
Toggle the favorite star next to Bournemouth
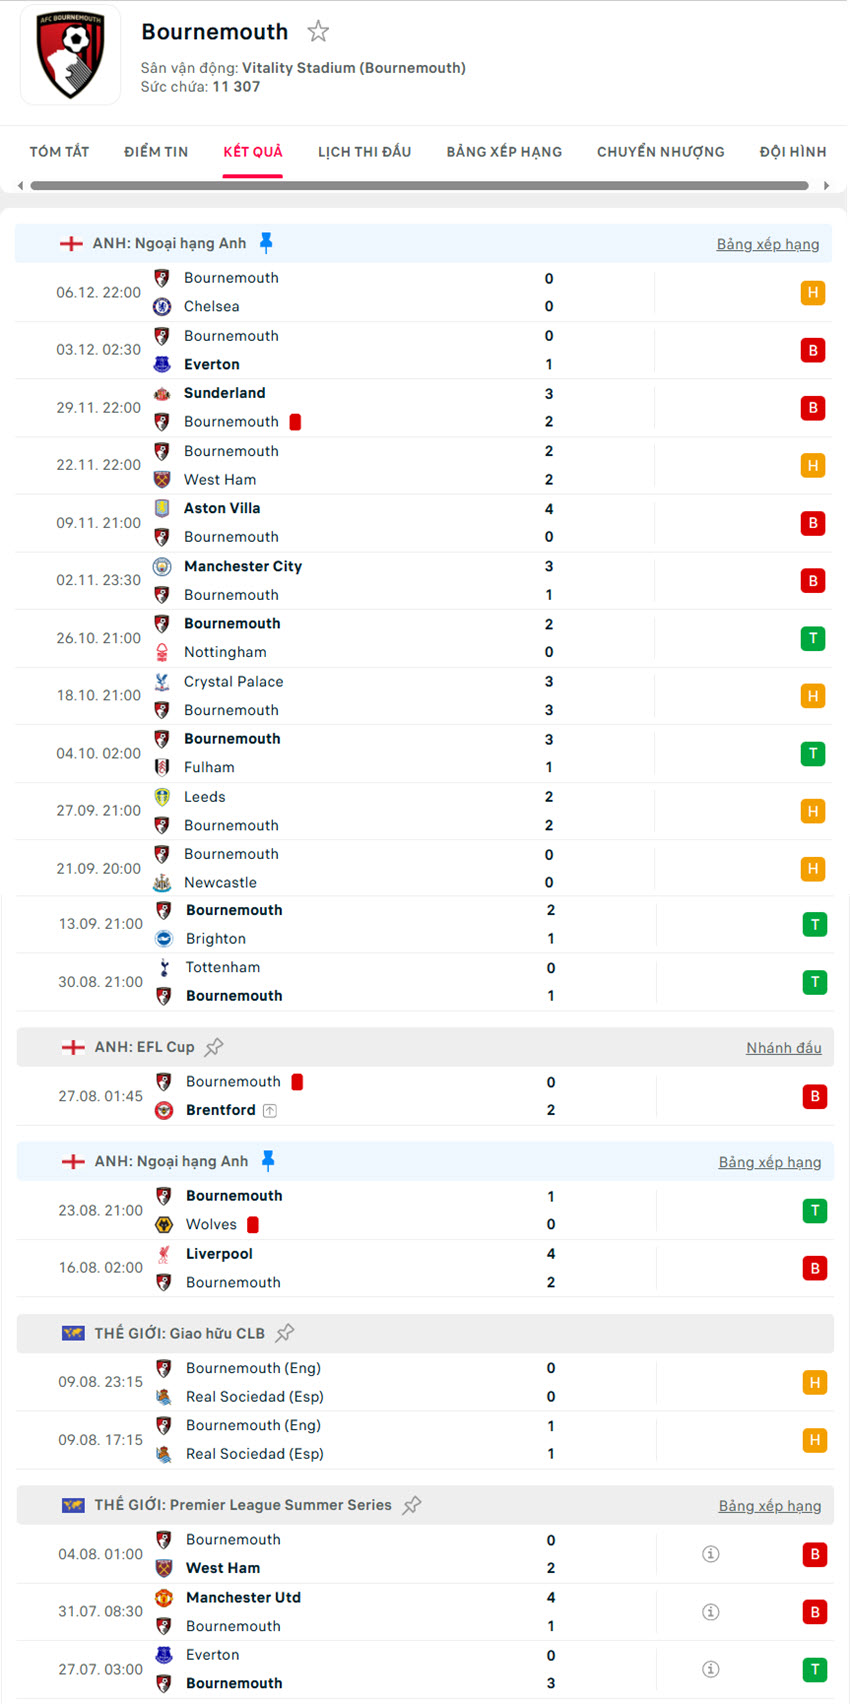click(x=318, y=31)
